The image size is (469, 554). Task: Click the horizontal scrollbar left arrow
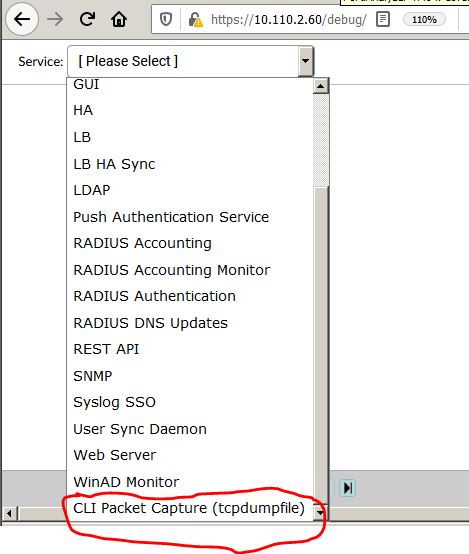click(9, 513)
